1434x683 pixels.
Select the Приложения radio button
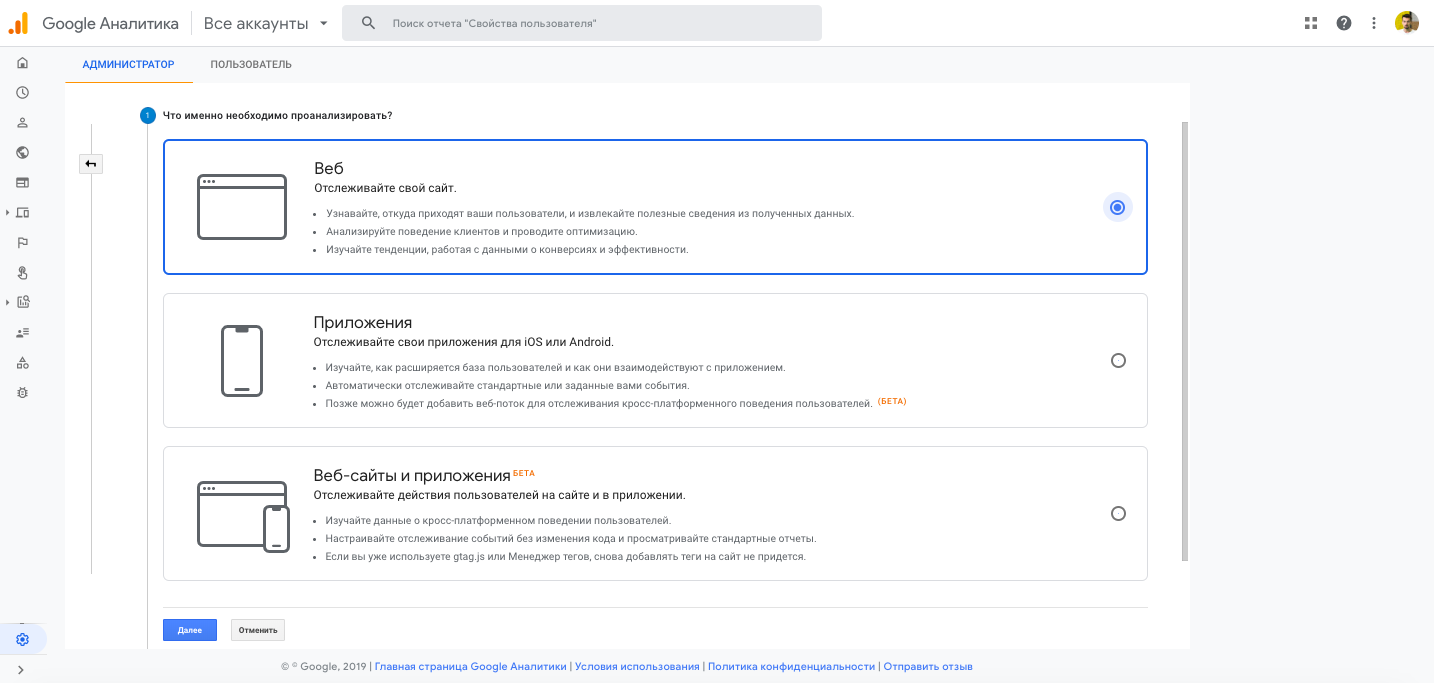click(1118, 361)
